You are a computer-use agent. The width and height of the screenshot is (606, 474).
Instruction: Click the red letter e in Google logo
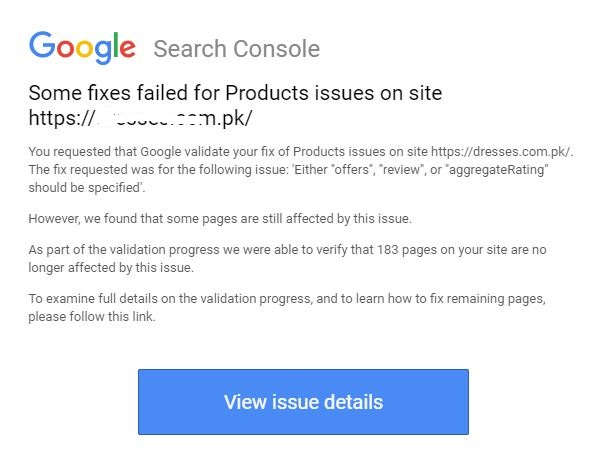(x=127, y=48)
